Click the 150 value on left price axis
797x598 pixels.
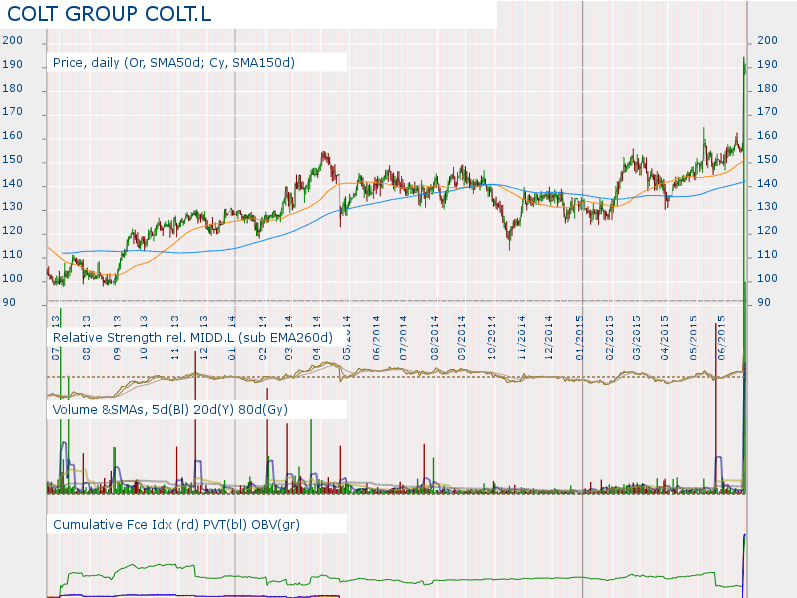[13, 159]
